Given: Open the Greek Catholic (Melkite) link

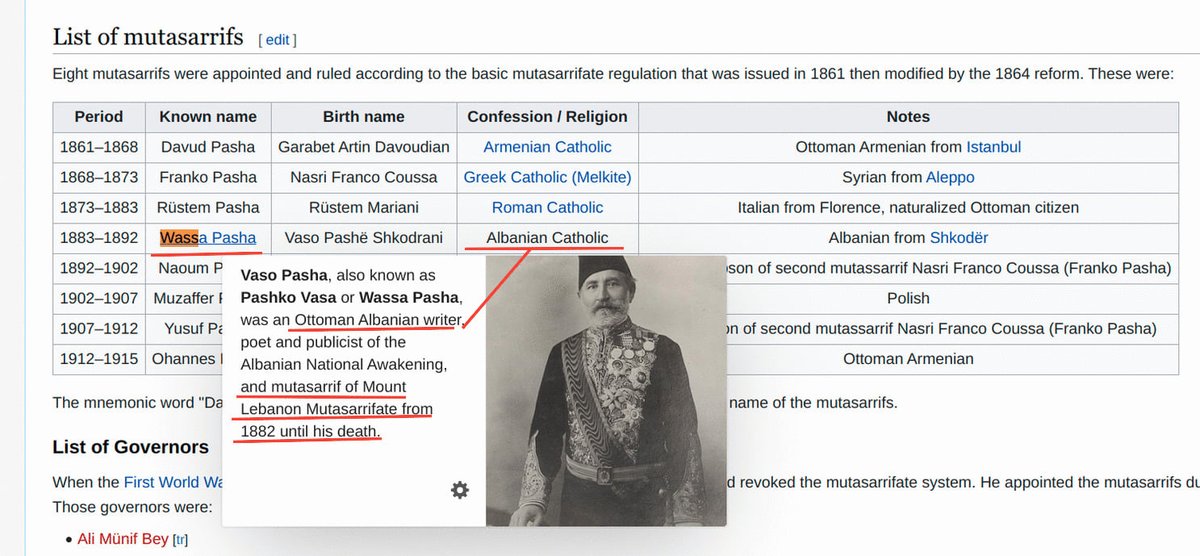Looking at the screenshot, I should (547, 177).
